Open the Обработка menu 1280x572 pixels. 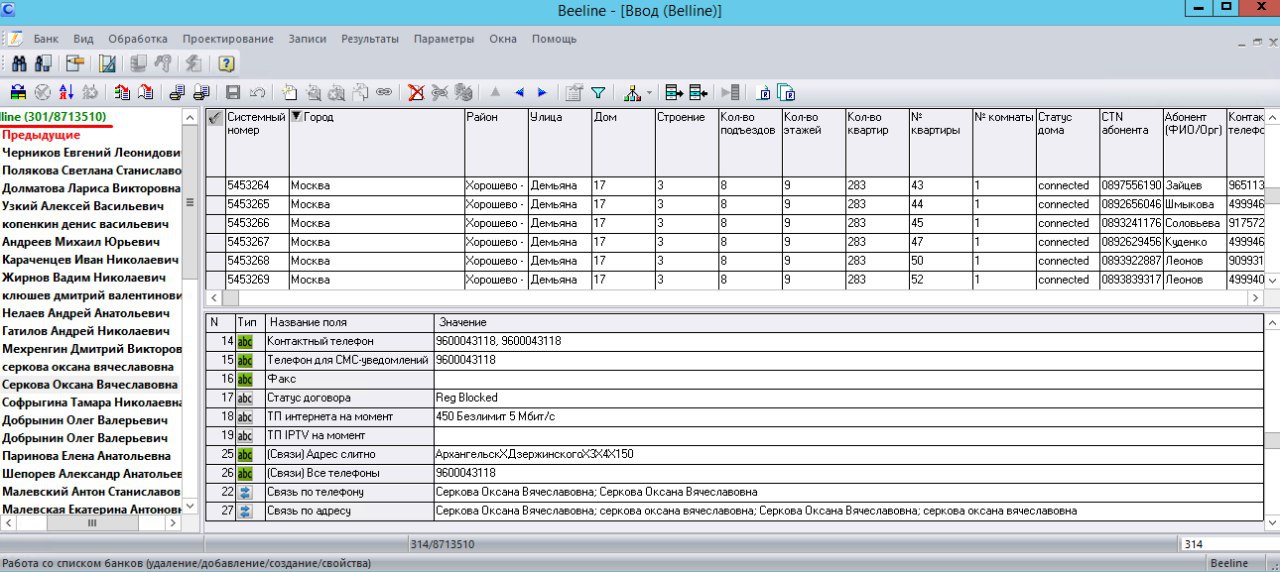138,39
